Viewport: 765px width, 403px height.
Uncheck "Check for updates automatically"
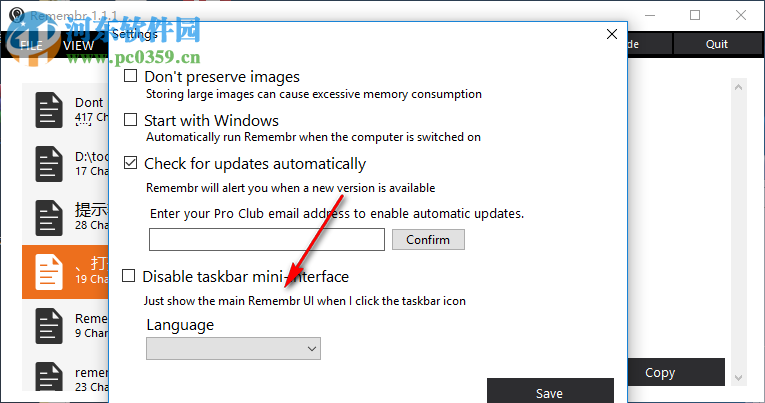coord(130,163)
